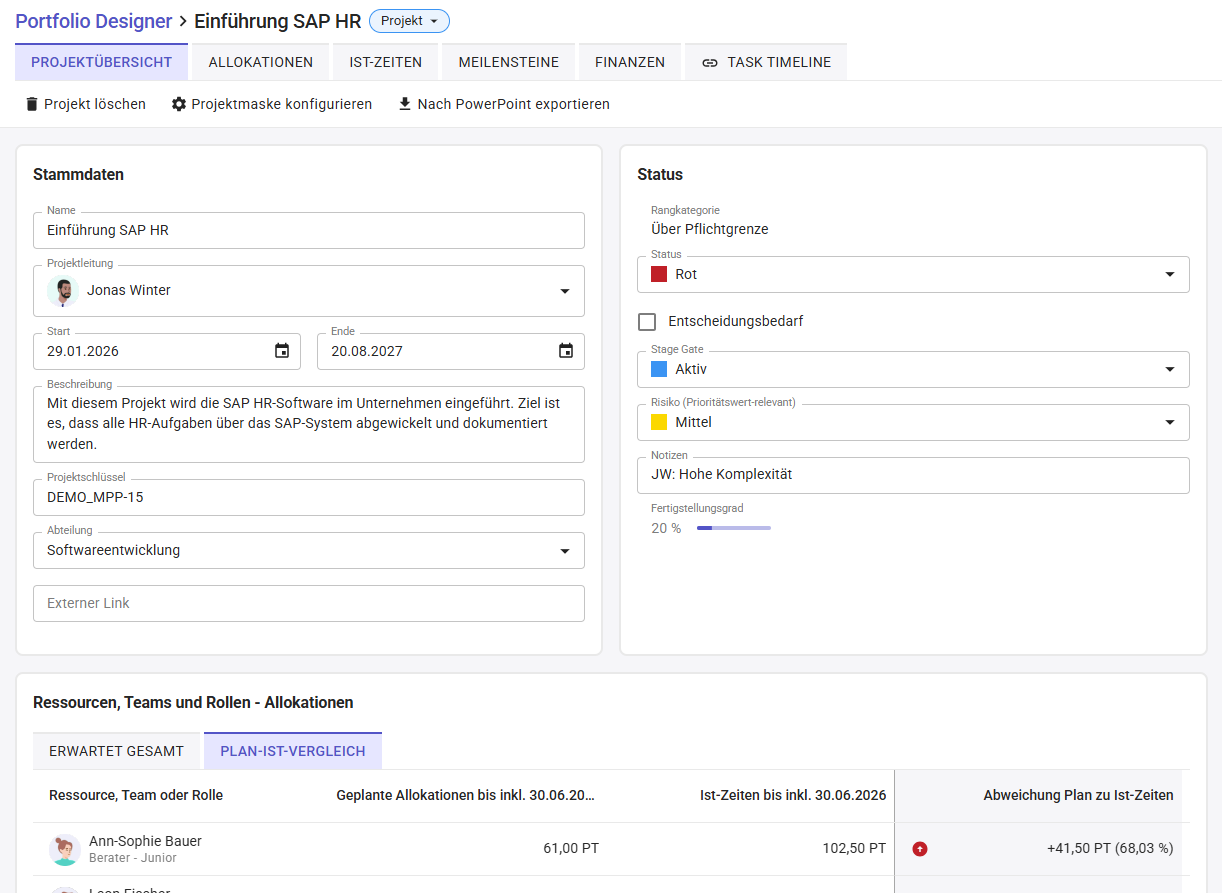Click the Externer Link input field
The image size is (1222, 893).
point(309,603)
